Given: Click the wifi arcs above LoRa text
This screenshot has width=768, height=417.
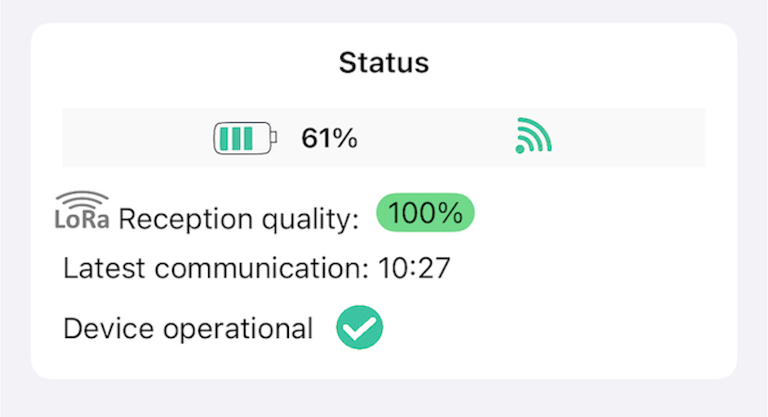Looking at the screenshot, I should pos(82,200).
